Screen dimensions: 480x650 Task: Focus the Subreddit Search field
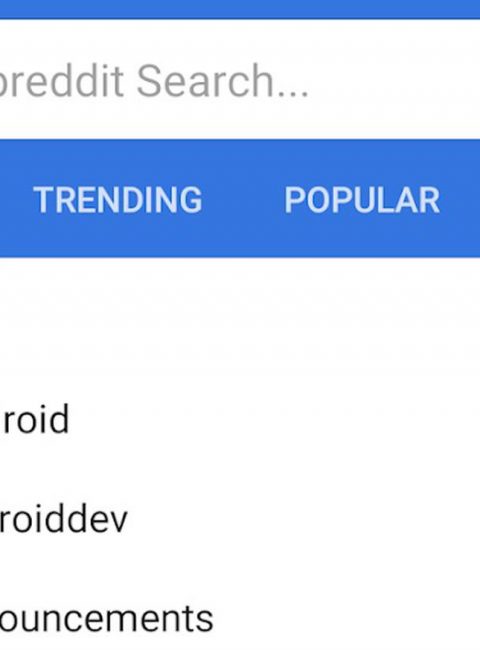(240, 80)
